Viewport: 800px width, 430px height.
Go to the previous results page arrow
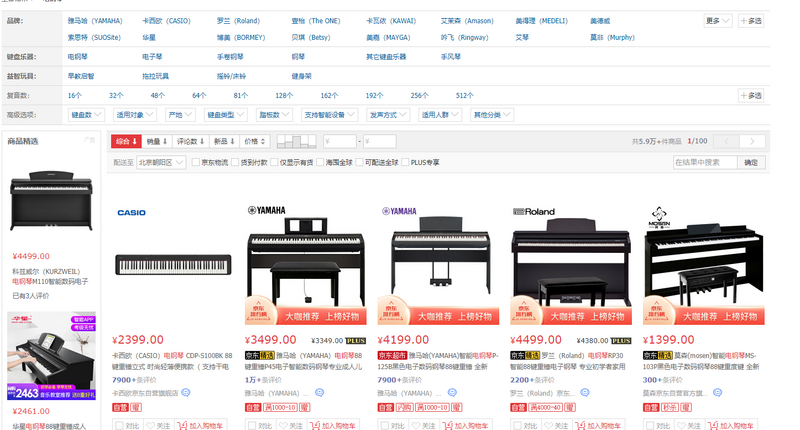pos(727,141)
